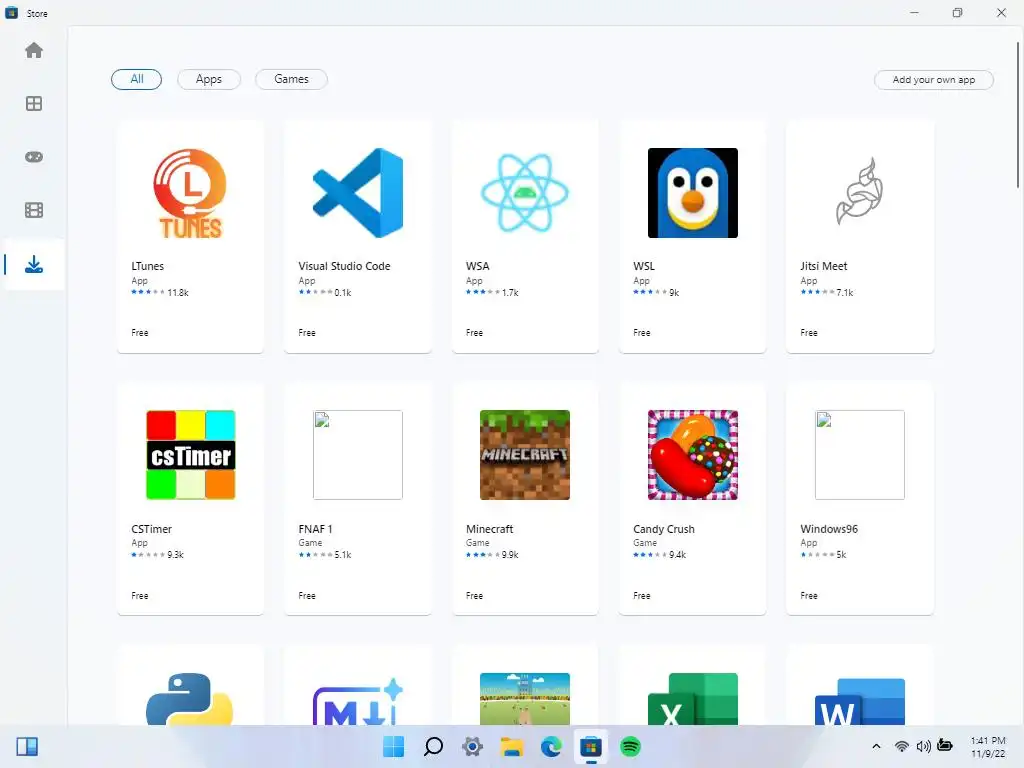Open the Home page in the sidebar

click(34, 50)
